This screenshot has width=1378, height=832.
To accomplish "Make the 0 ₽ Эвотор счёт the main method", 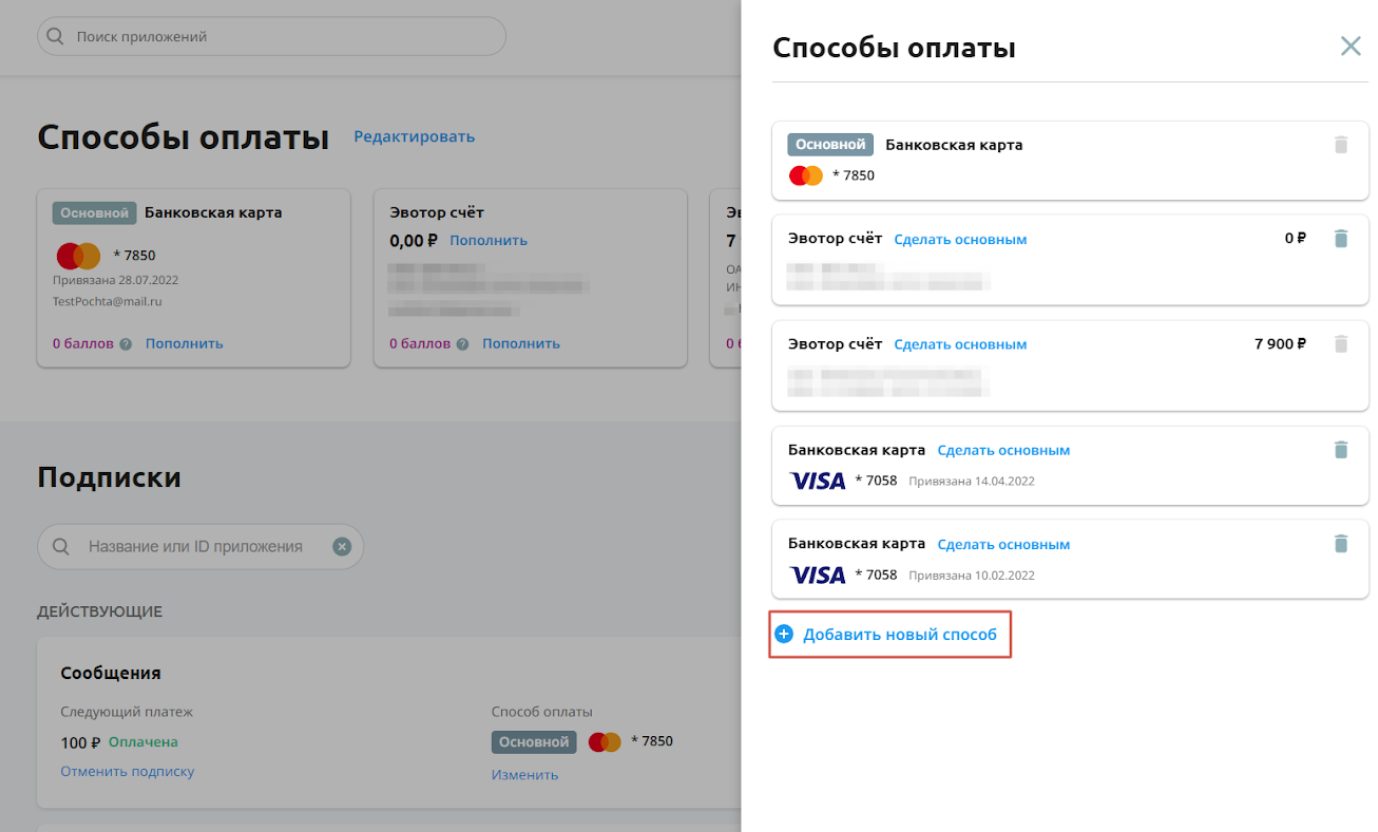I will (960, 239).
